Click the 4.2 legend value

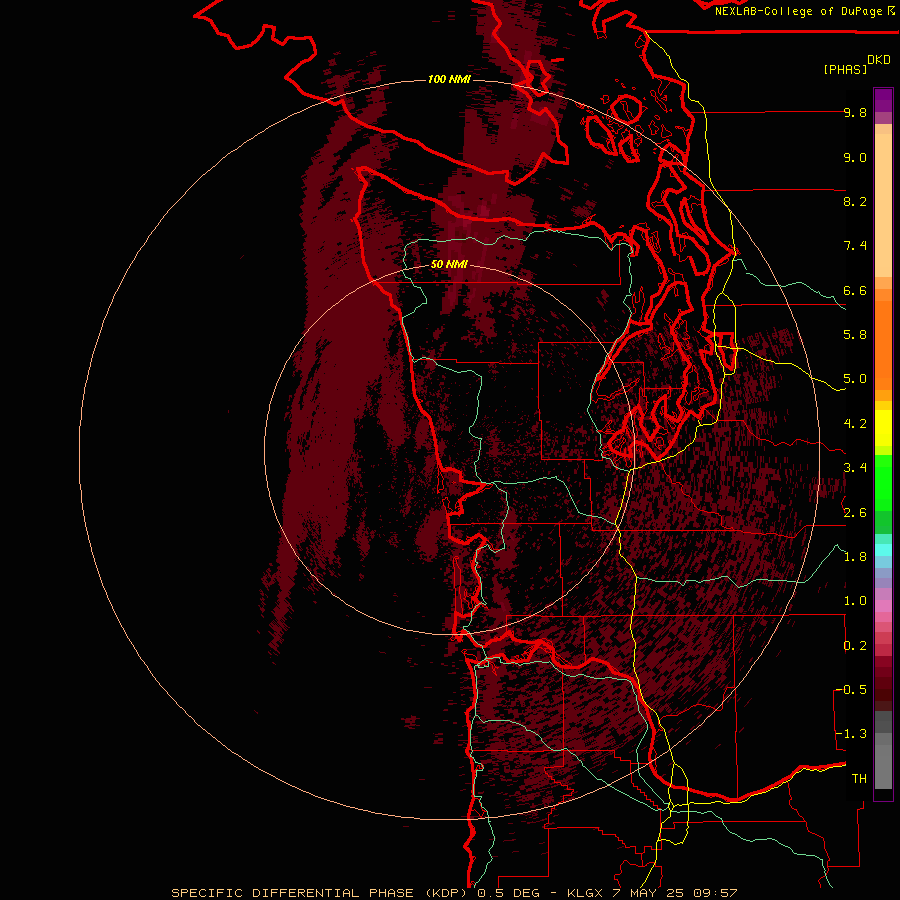tap(855, 424)
